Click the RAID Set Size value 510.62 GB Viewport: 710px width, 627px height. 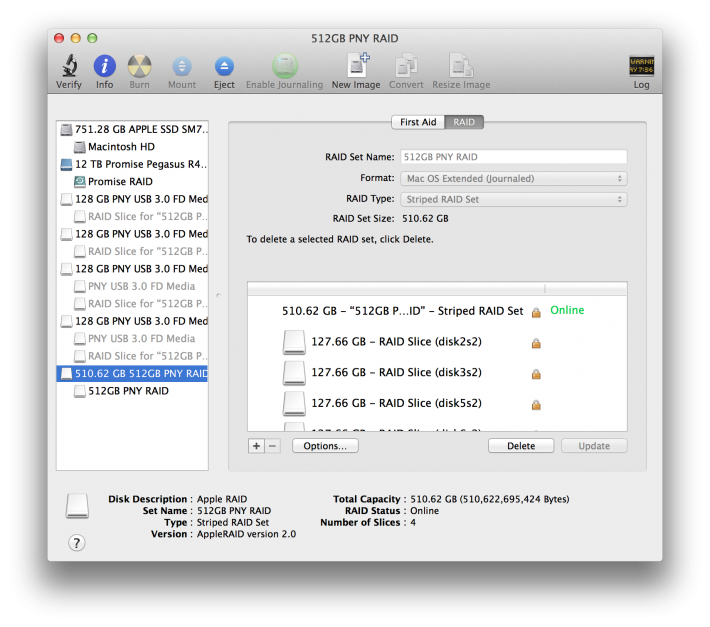pyautogui.click(x=425, y=219)
